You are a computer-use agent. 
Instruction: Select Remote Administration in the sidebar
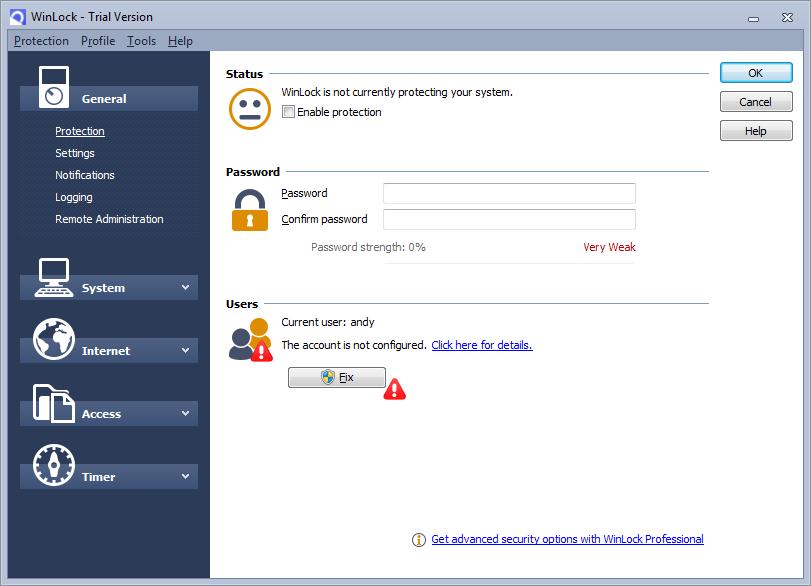tap(109, 219)
